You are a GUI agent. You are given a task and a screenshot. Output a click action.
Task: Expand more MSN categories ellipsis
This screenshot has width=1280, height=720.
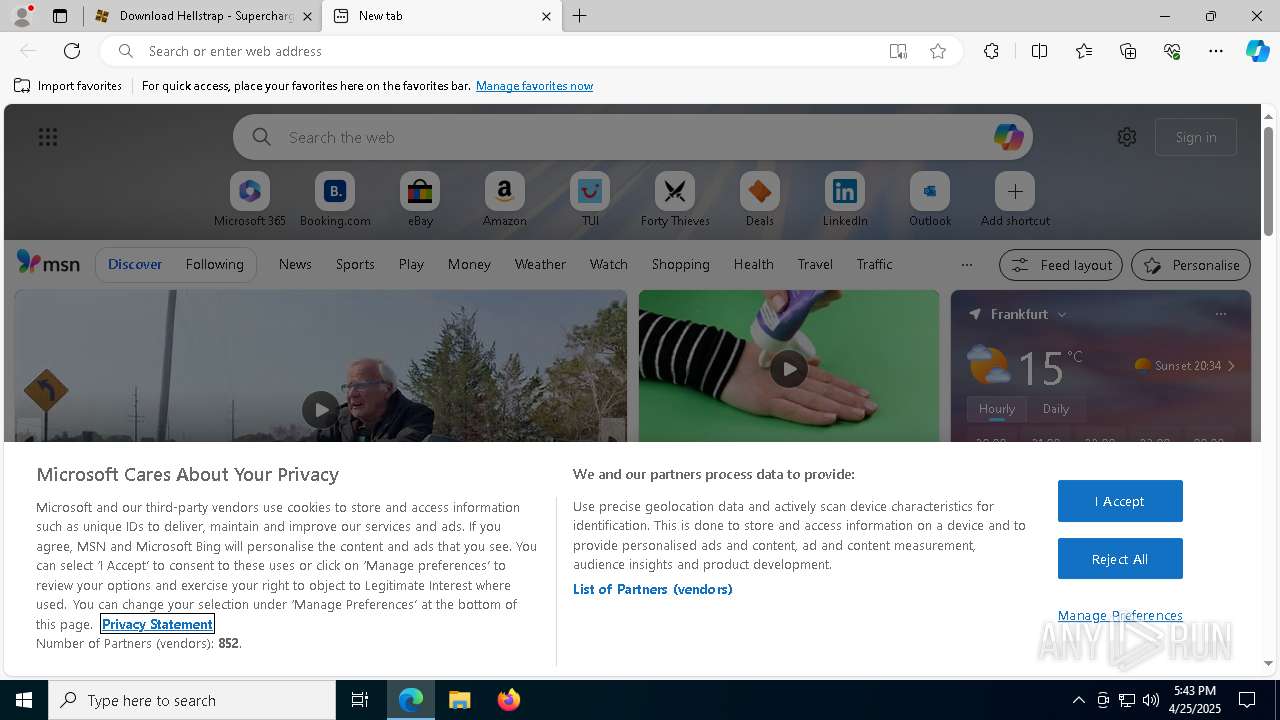[966, 265]
